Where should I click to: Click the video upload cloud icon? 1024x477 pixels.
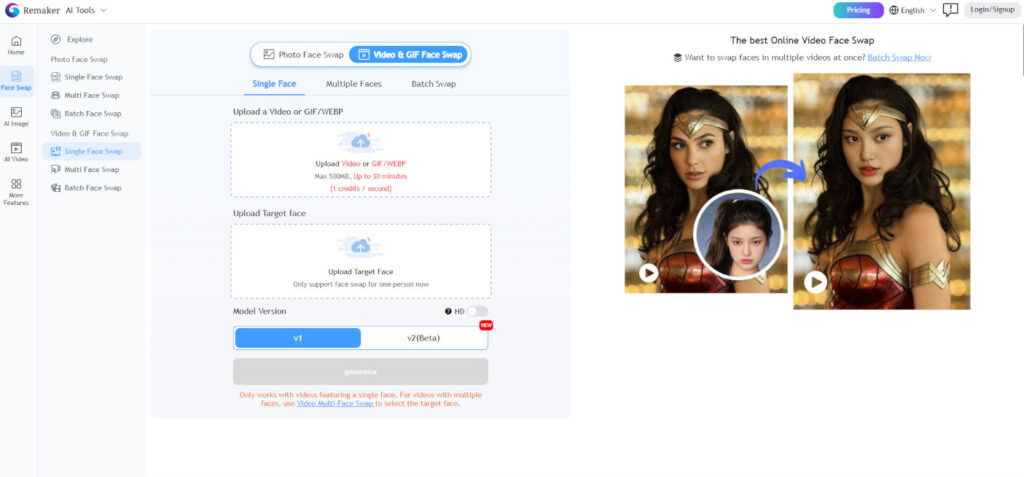(x=360, y=141)
